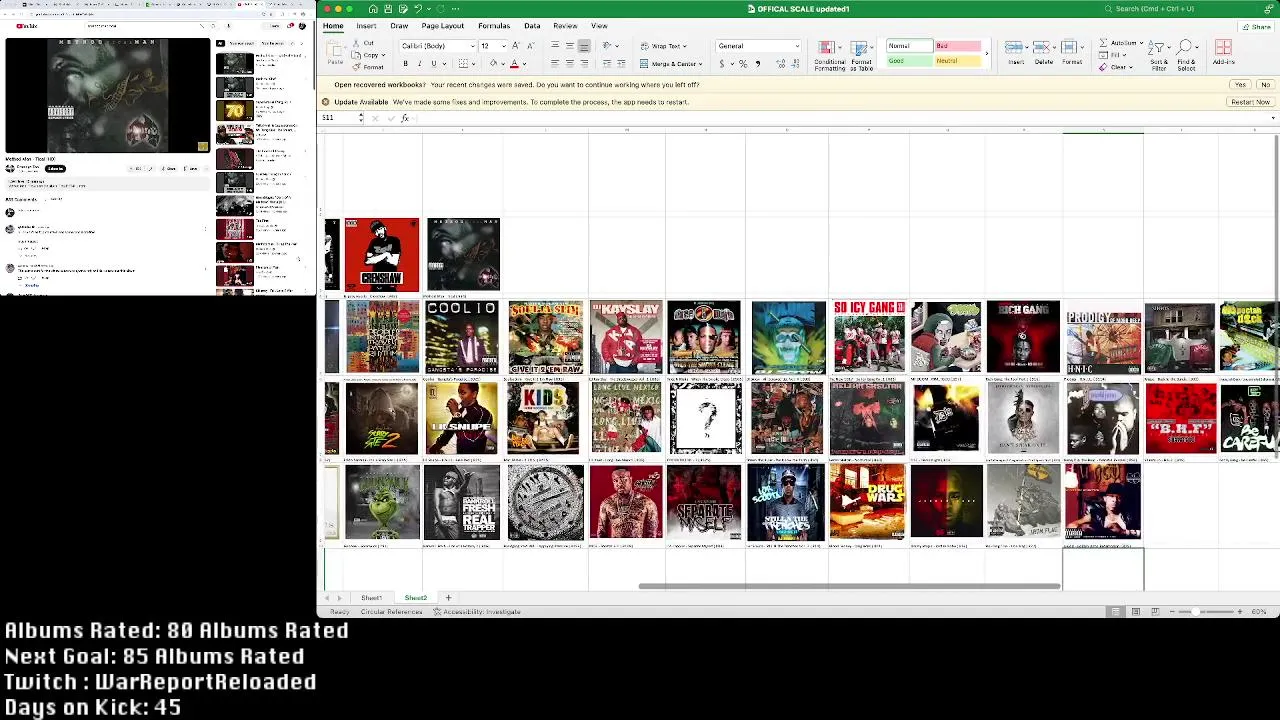Switch to the Formulas ribbon tab

click(494, 26)
